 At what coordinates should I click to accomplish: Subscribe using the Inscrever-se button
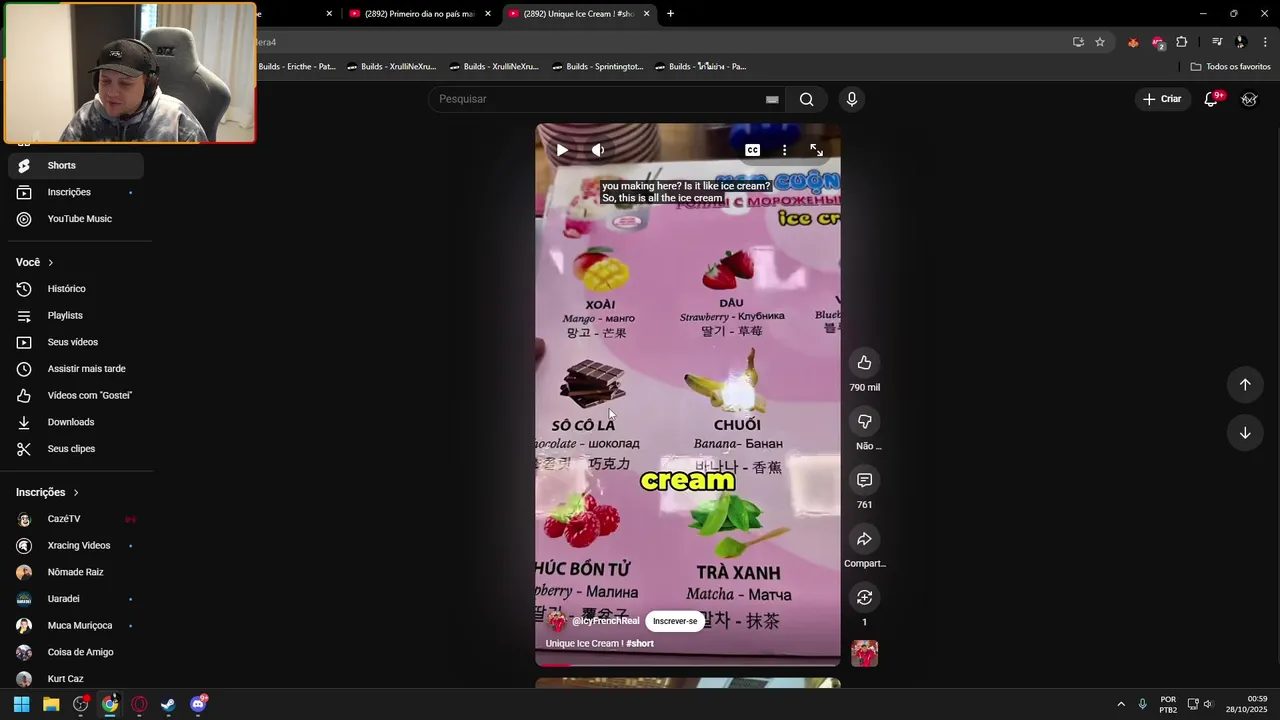[x=675, y=621]
